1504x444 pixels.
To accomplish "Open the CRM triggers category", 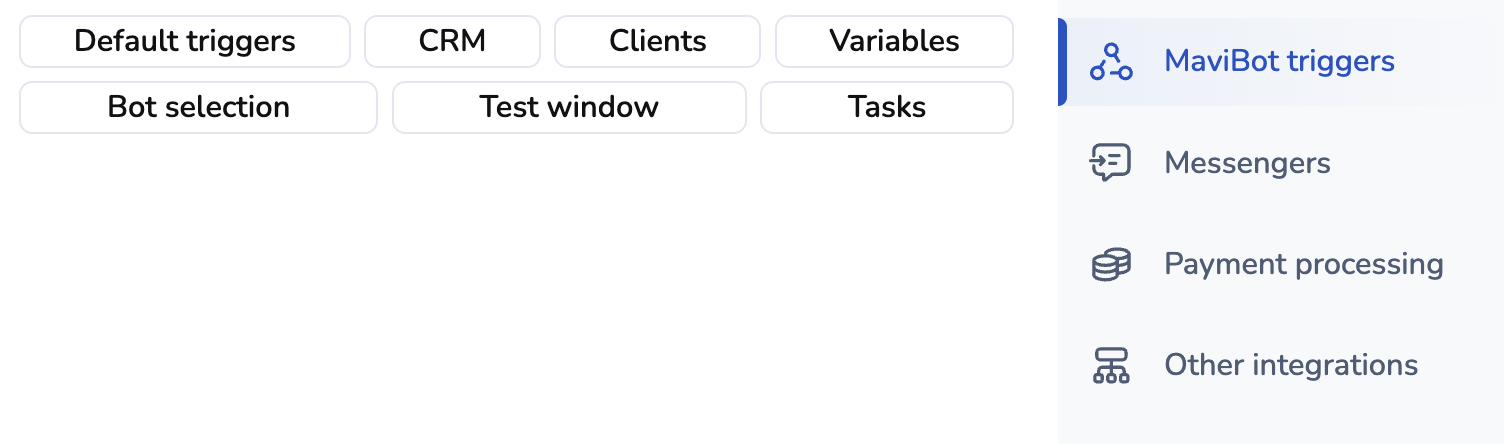I will point(452,41).
